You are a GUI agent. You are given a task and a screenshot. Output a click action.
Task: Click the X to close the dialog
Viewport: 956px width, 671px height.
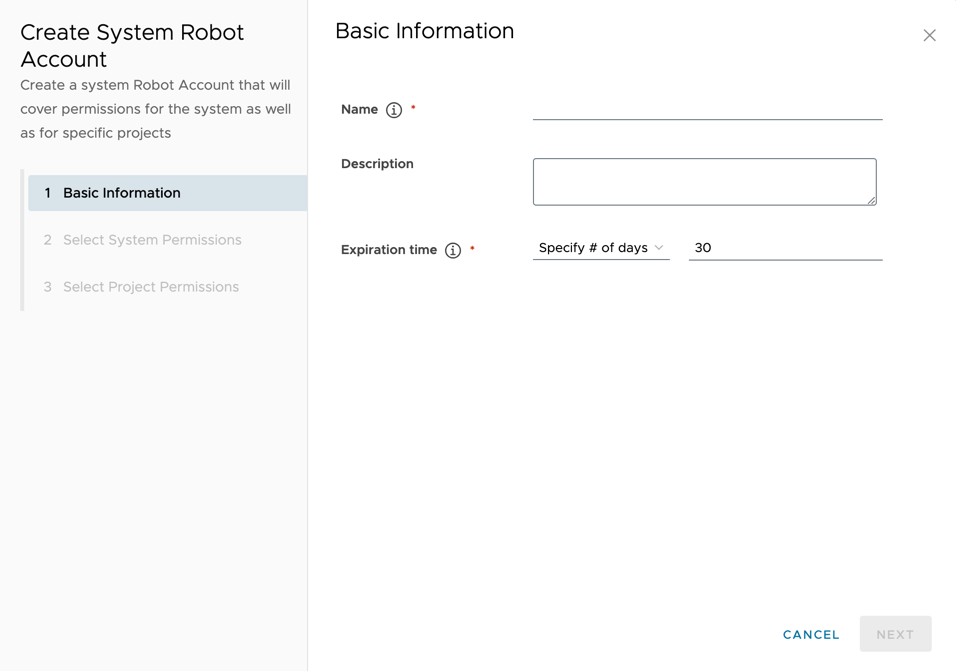[x=929, y=35]
